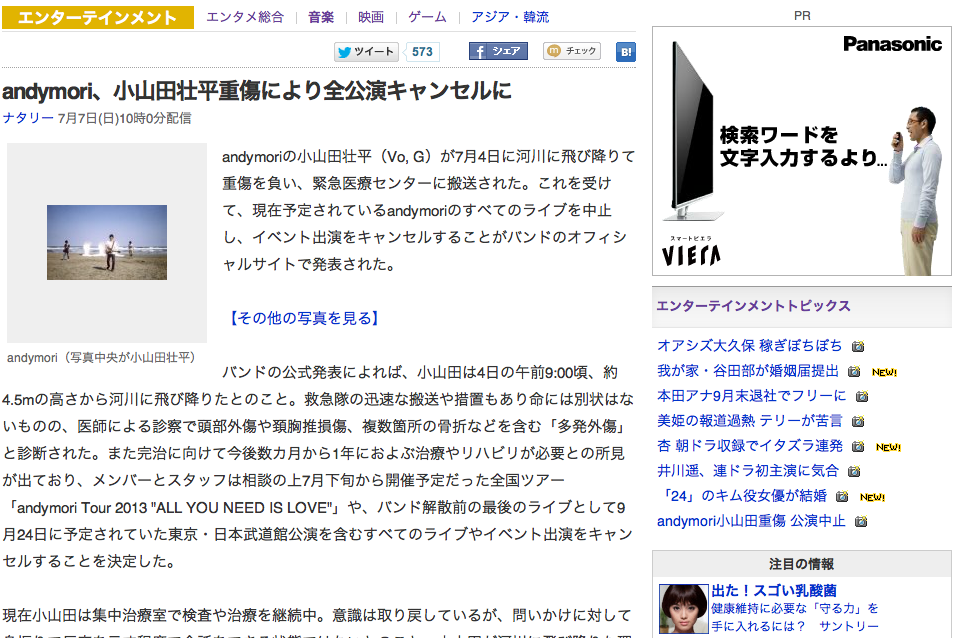Open topic オアシズ大久保 稼ぎぼちぼち
The image size is (969, 638).
(749, 346)
